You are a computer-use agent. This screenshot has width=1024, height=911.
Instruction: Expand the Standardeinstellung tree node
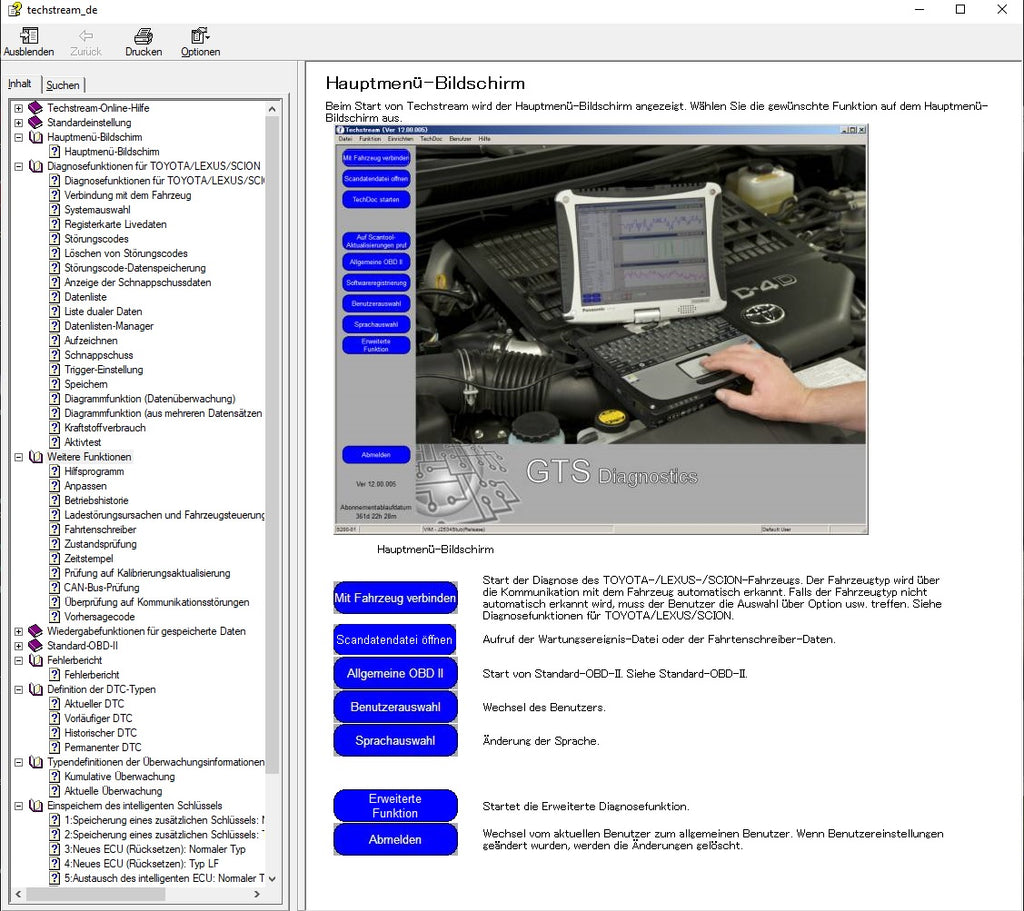click(18, 123)
